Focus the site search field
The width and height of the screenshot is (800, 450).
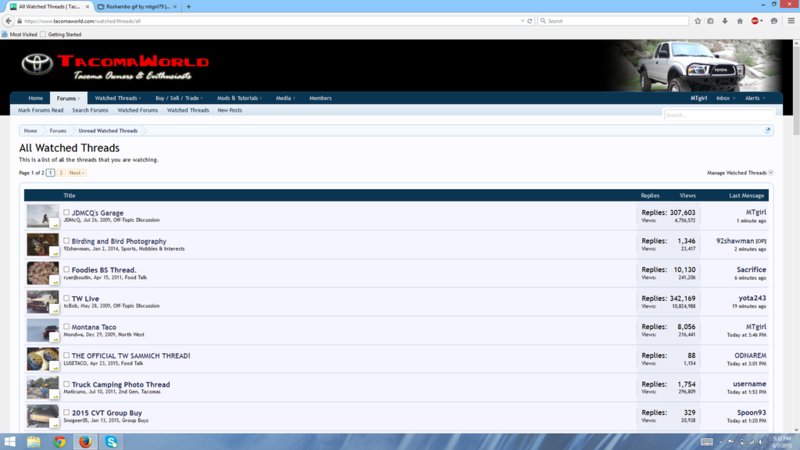719,115
